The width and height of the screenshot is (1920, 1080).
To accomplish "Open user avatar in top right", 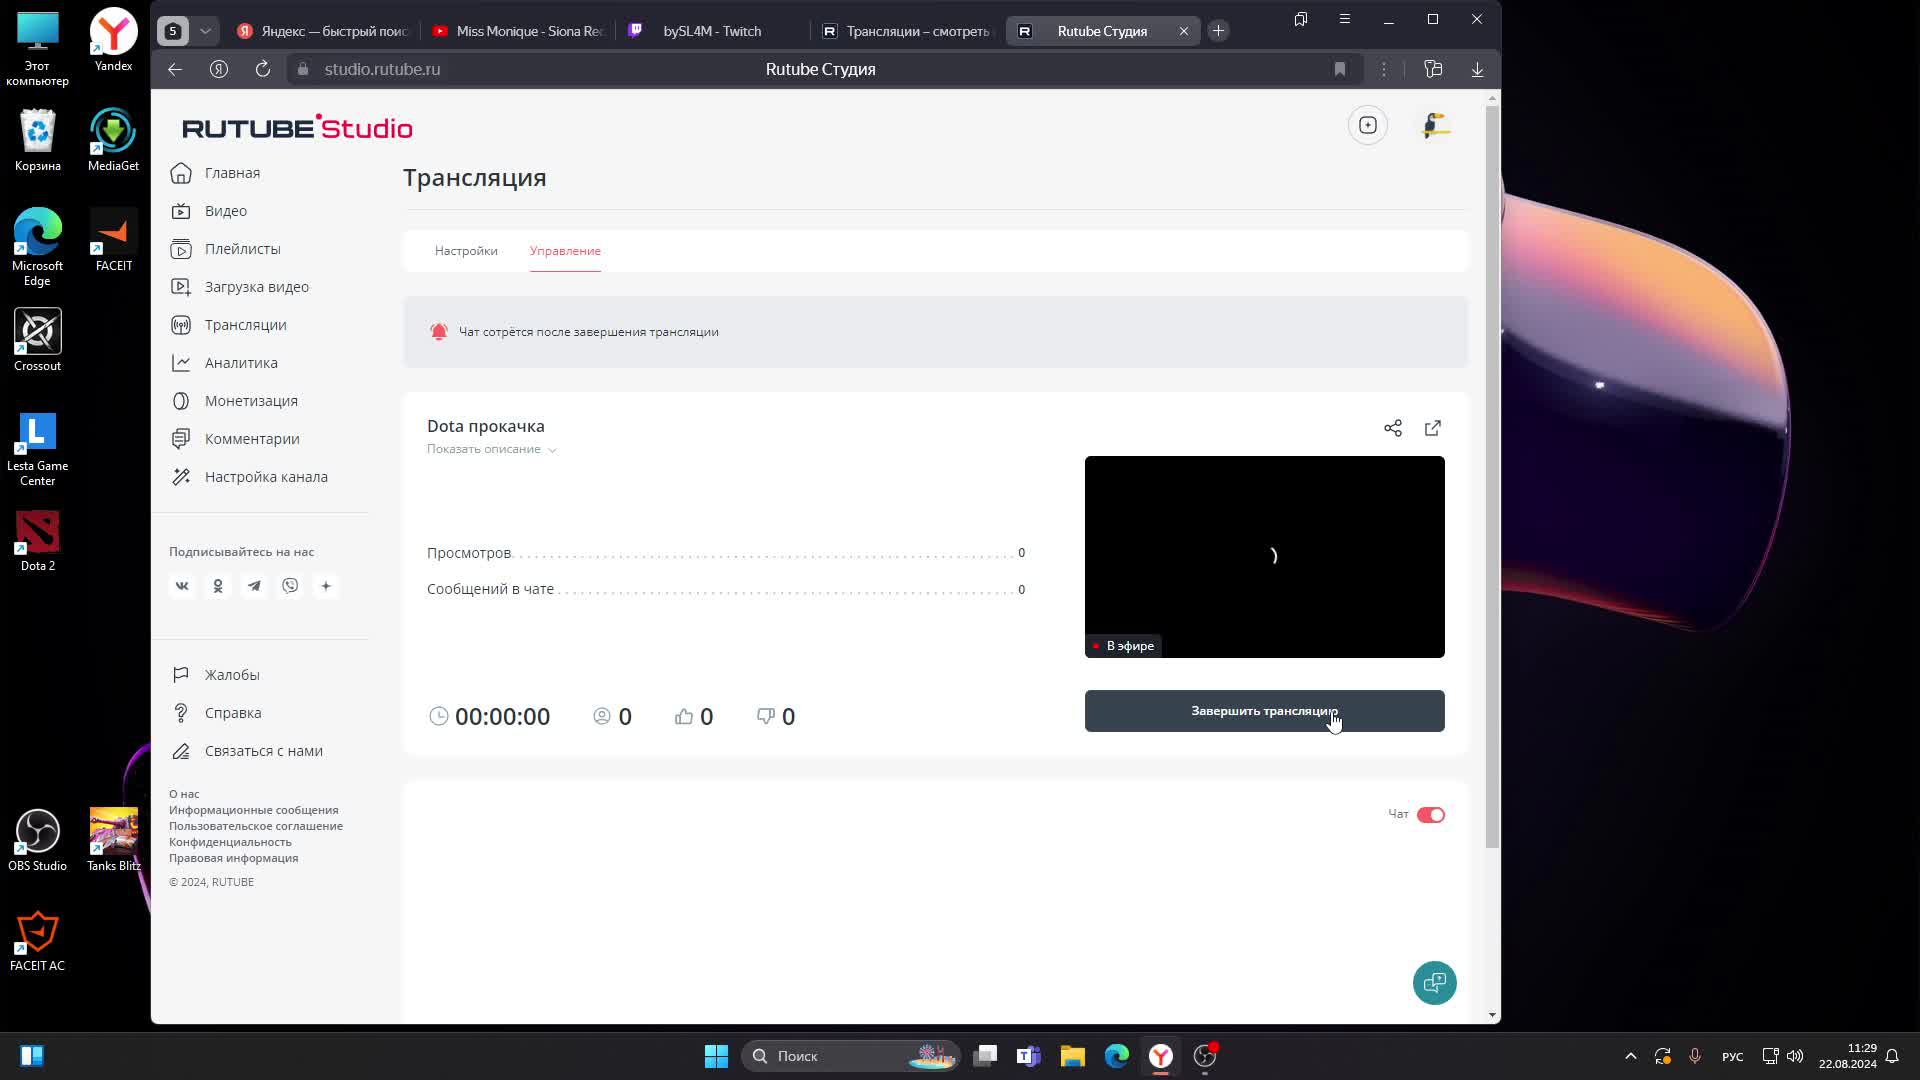I will (x=1435, y=125).
